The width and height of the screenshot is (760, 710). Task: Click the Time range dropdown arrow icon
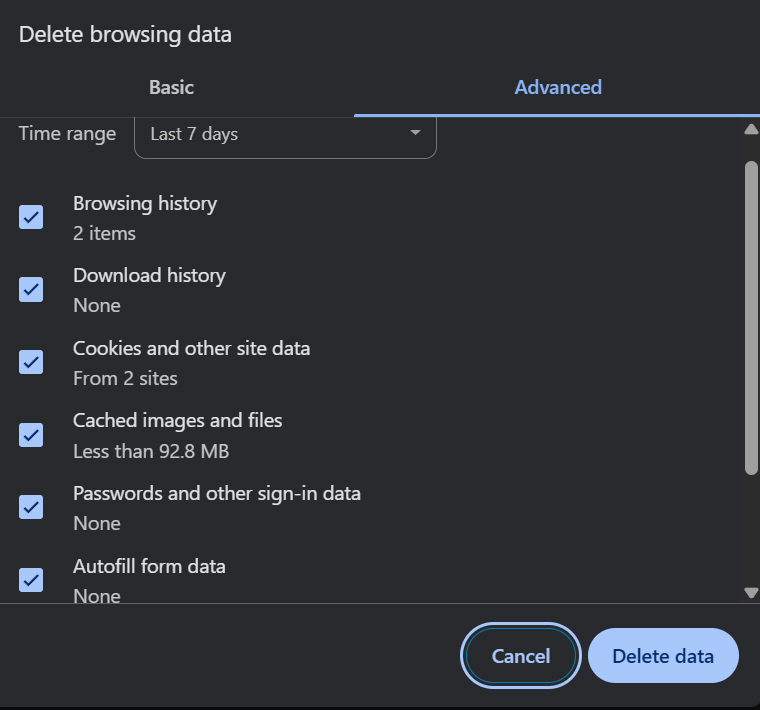pos(415,133)
